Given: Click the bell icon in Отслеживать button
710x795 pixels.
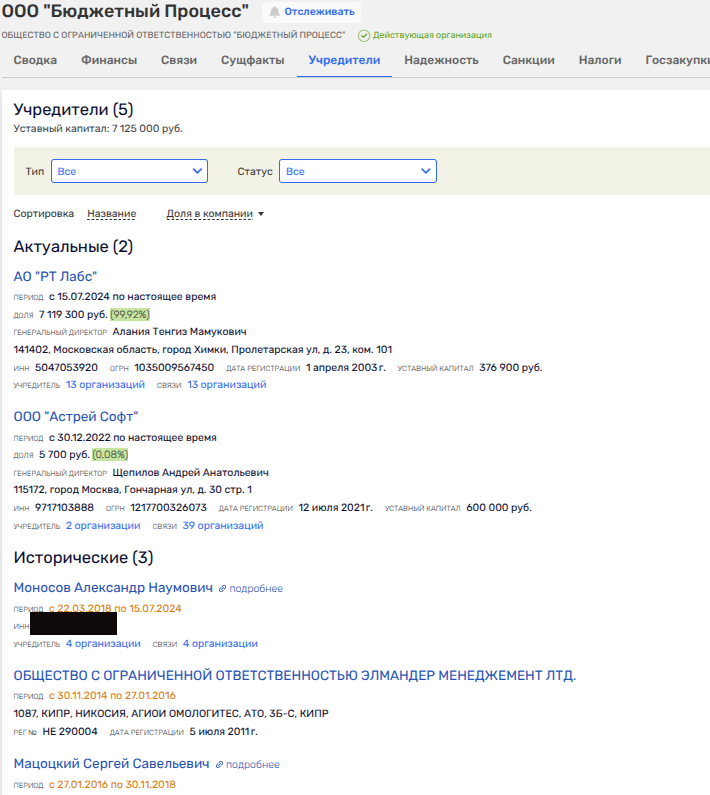Looking at the screenshot, I should click(x=274, y=12).
